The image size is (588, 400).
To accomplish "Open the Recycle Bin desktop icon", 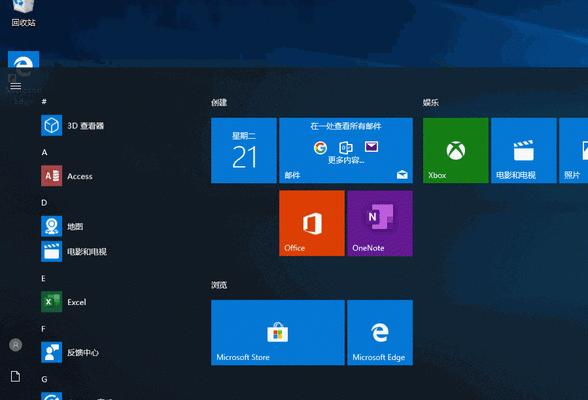I will pos(23,13).
